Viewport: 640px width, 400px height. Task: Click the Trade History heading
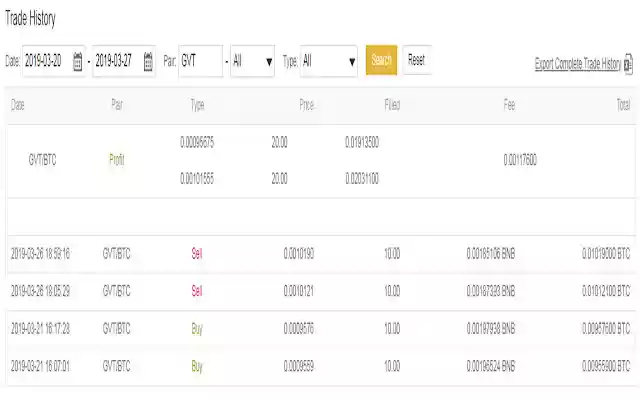coord(30,18)
